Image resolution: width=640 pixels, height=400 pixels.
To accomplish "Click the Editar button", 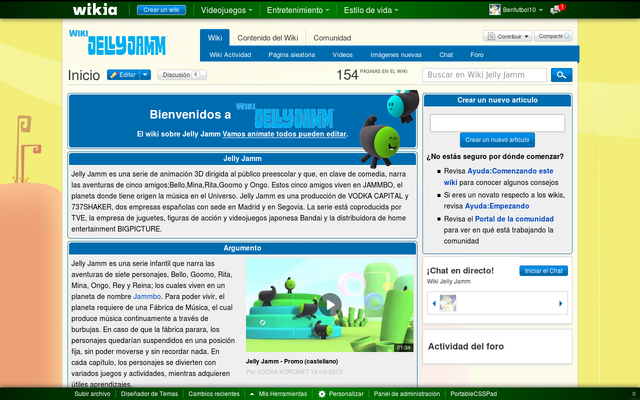I will pos(123,75).
